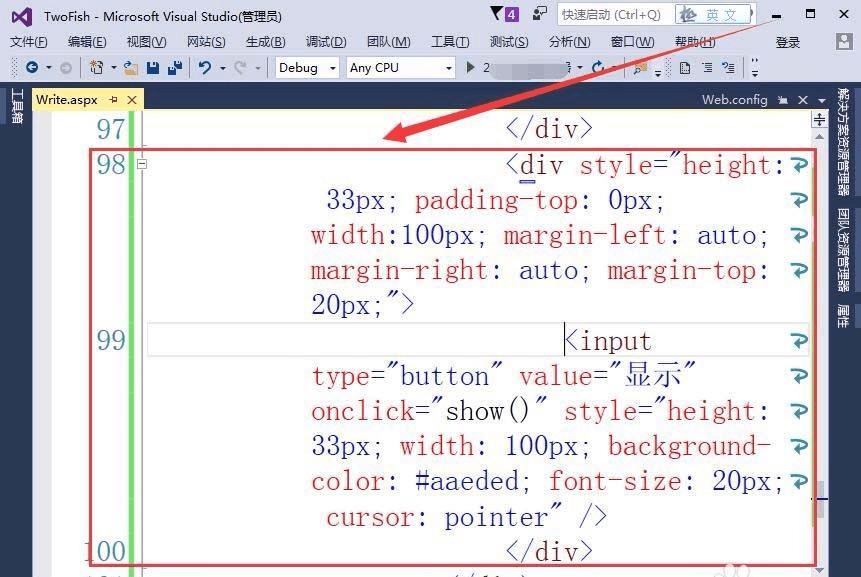The height and width of the screenshot is (577, 861).
Task: Switch to the Write.aspx tab
Action: [66, 100]
